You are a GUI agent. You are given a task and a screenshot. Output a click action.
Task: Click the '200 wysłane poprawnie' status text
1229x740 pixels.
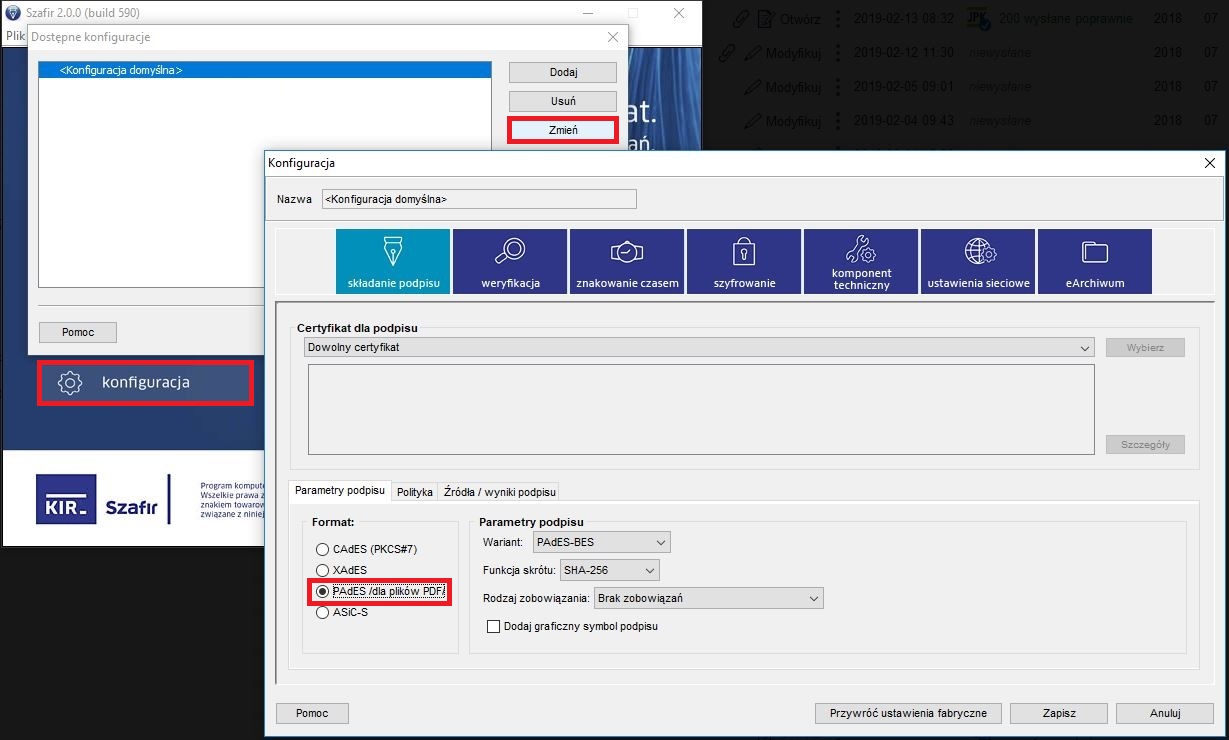(1066, 18)
